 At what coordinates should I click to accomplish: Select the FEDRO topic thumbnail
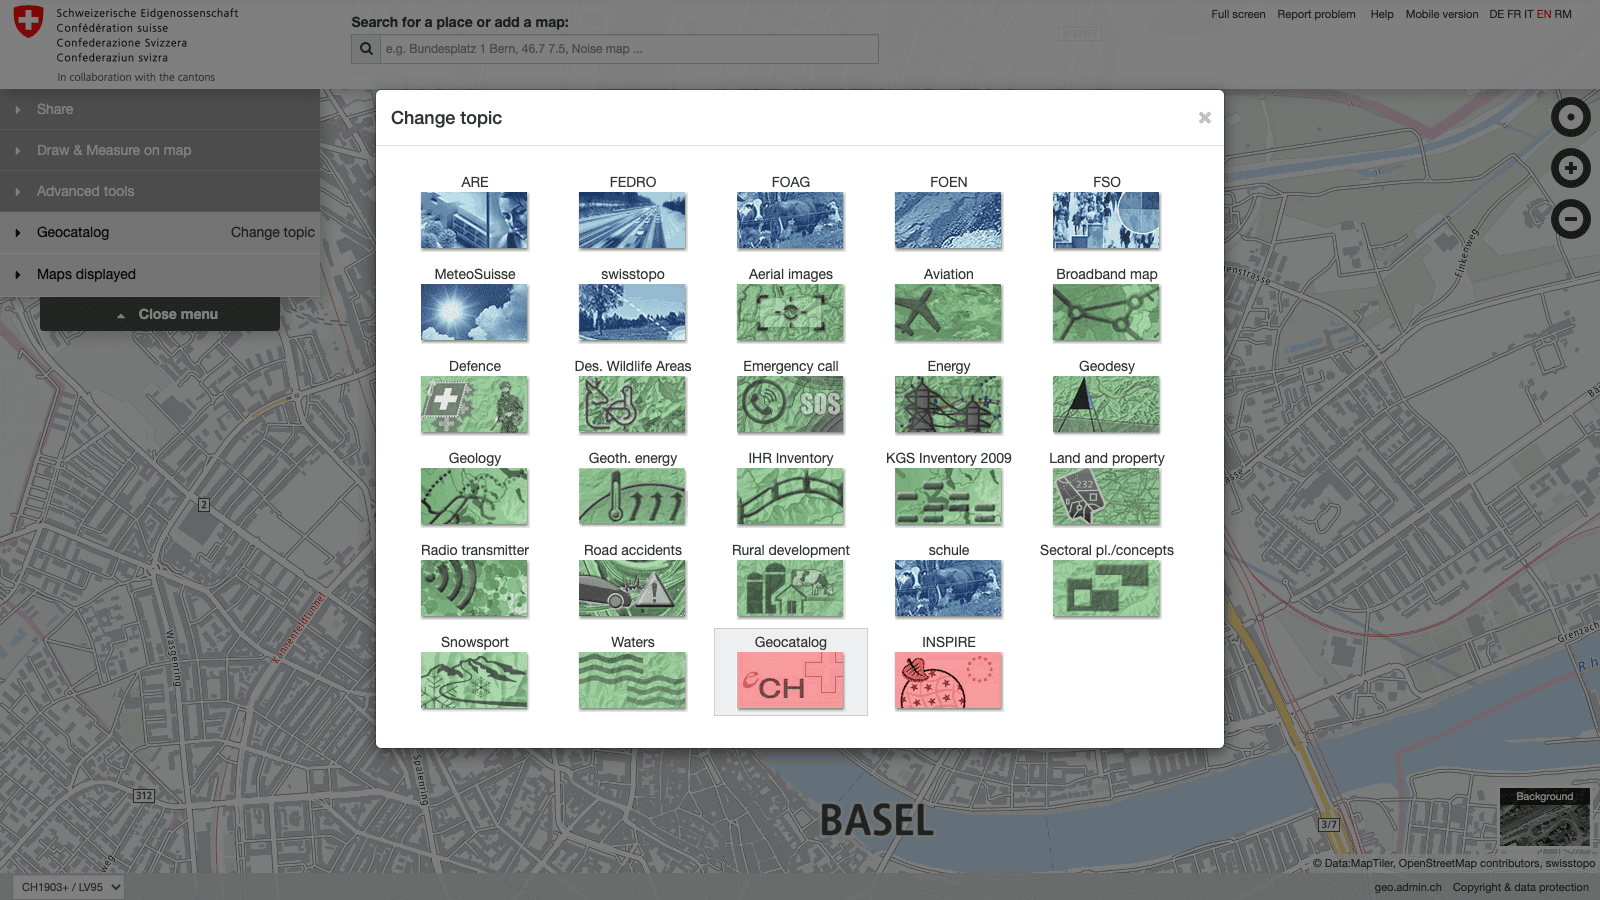click(x=632, y=220)
